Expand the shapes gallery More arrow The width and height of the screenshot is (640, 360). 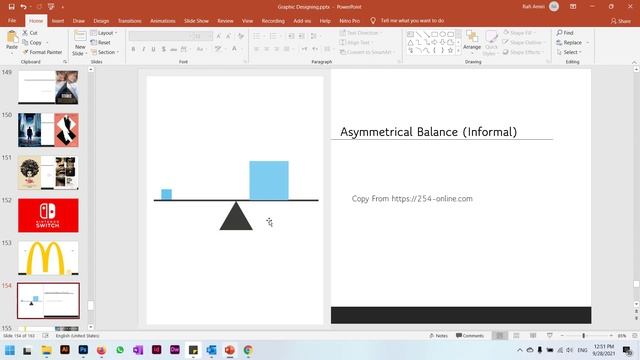coord(458,50)
